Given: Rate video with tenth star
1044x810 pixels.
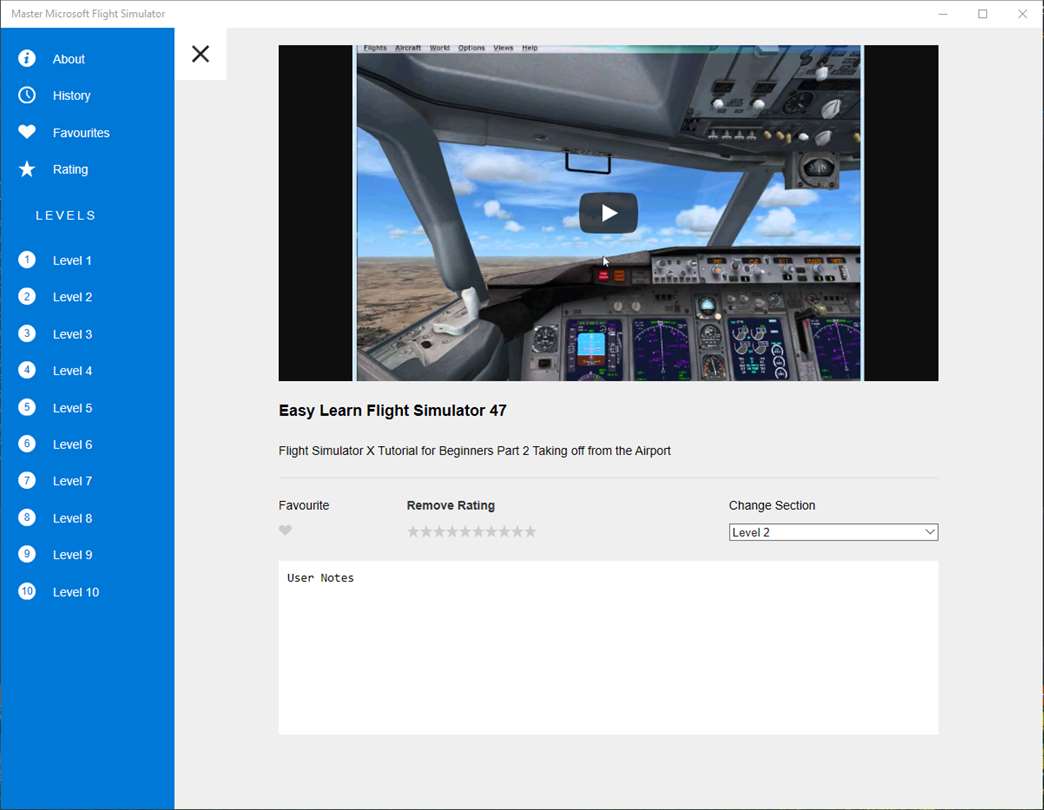Looking at the screenshot, I should [x=530, y=531].
